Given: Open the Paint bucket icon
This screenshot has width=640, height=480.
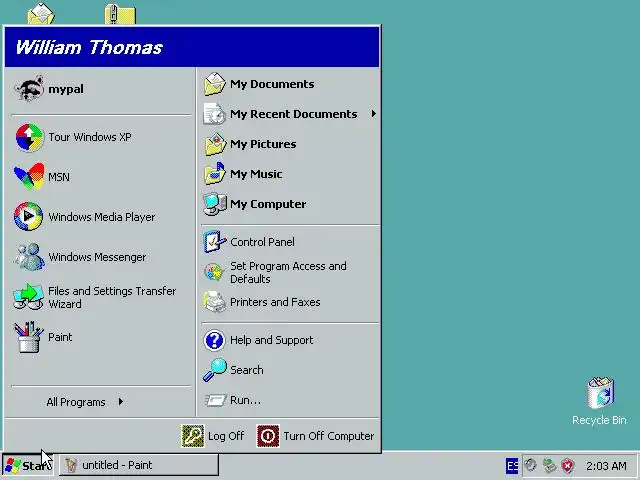Looking at the screenshot, I should click(29, 337).
